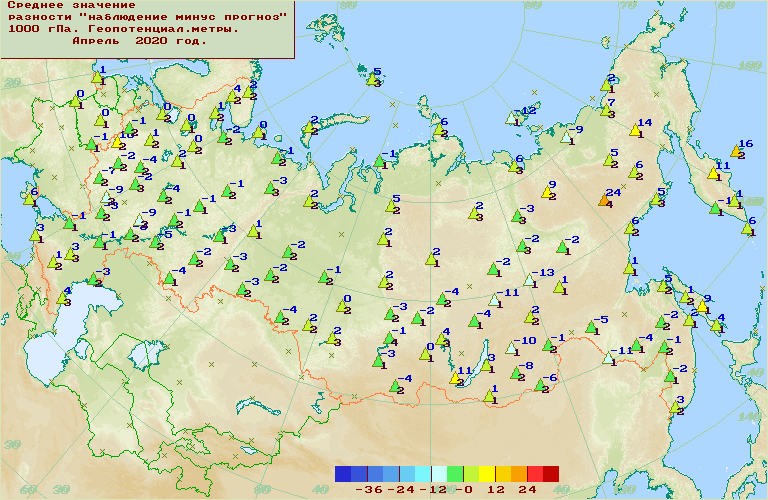Select yellow station marker 11 beside Lake Baikal

click(456, 379)
